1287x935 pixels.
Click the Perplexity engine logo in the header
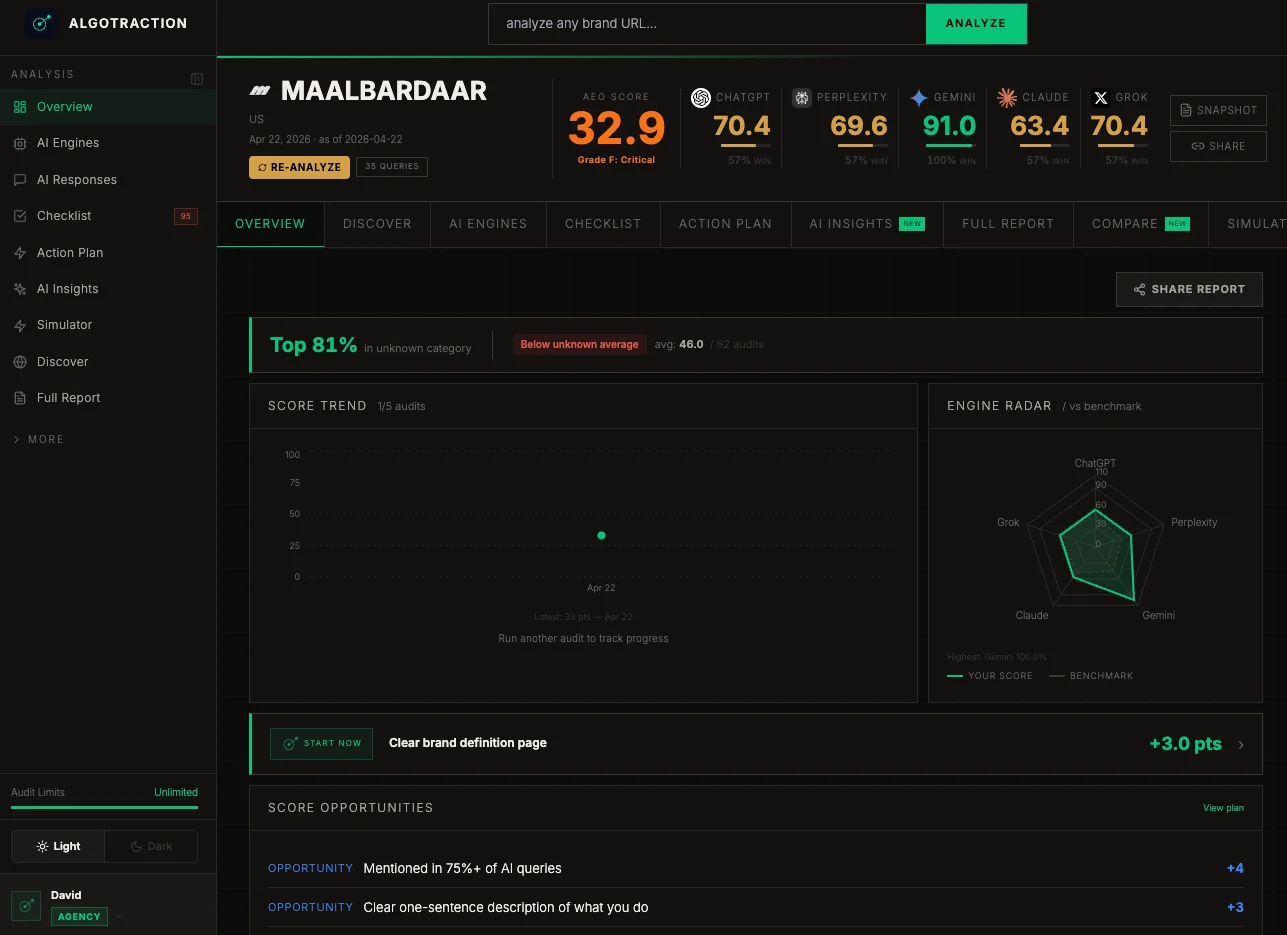(802, 98)
